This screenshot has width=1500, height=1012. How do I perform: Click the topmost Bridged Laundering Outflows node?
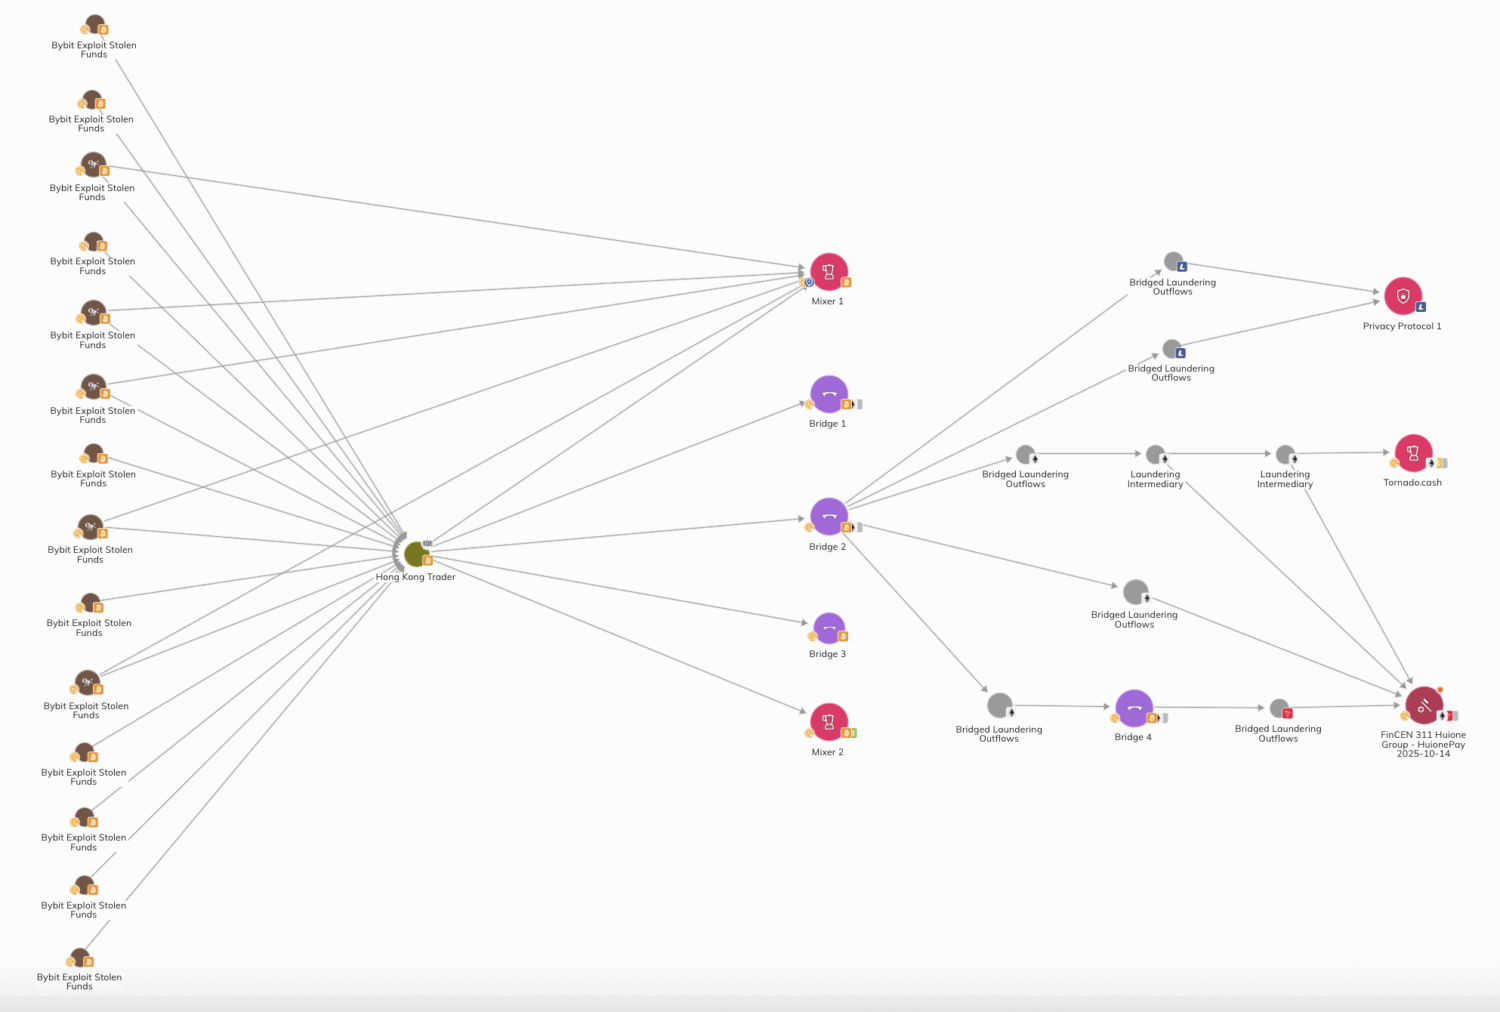click(x=1174, y=262)
